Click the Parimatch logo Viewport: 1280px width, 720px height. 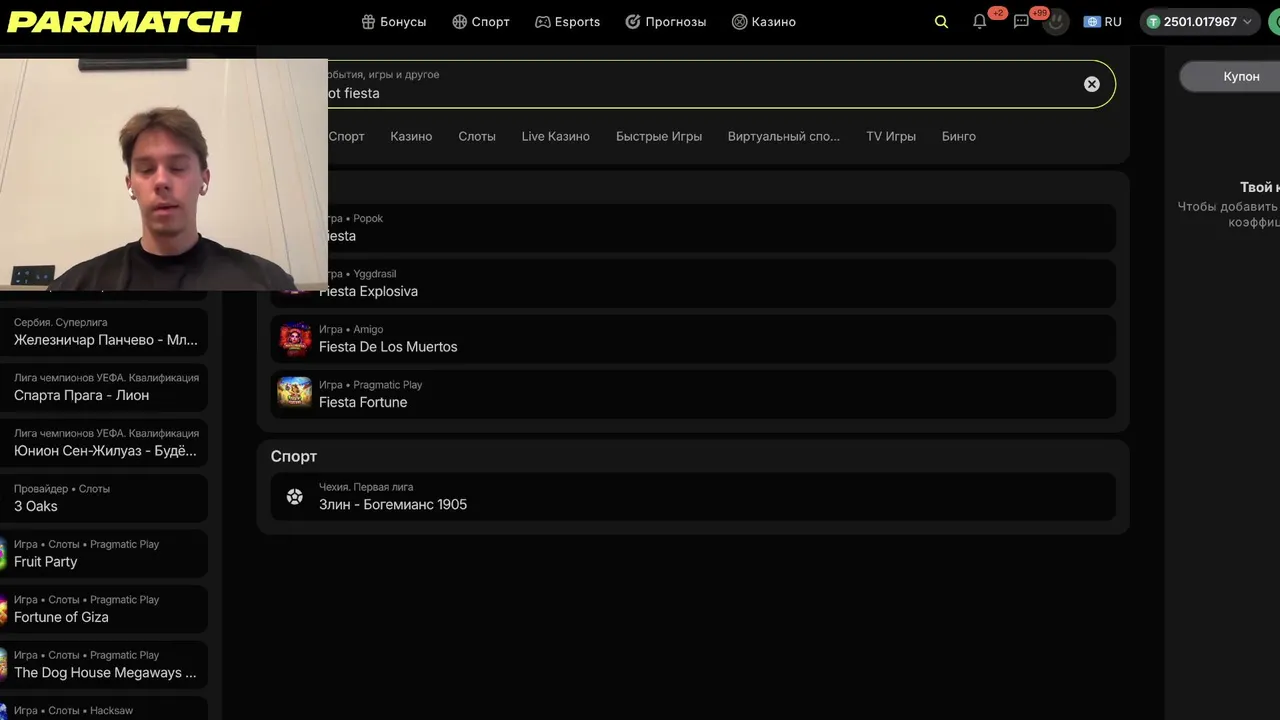point(124,22)
